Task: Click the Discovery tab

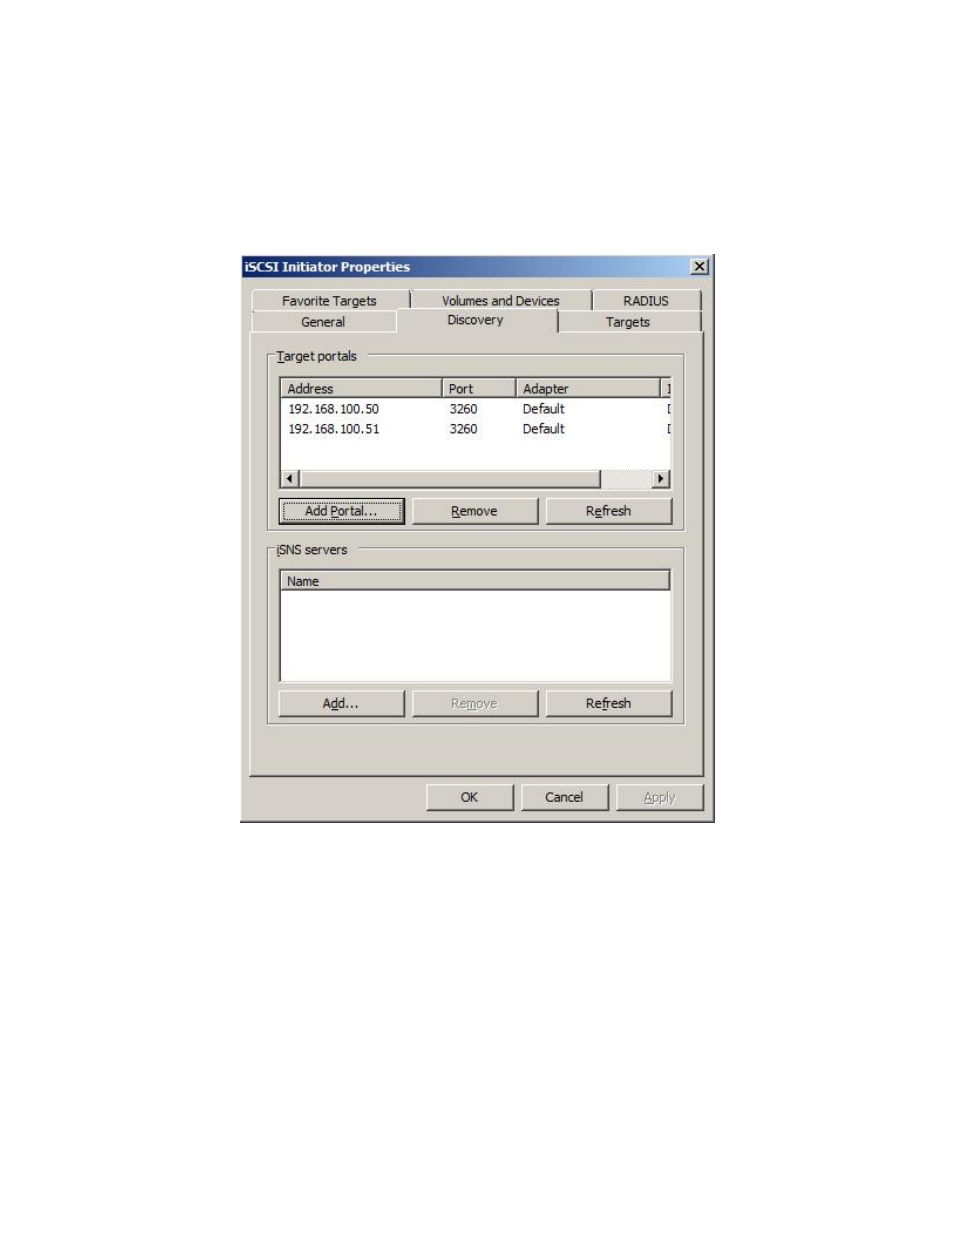Action: pos(475,320)
